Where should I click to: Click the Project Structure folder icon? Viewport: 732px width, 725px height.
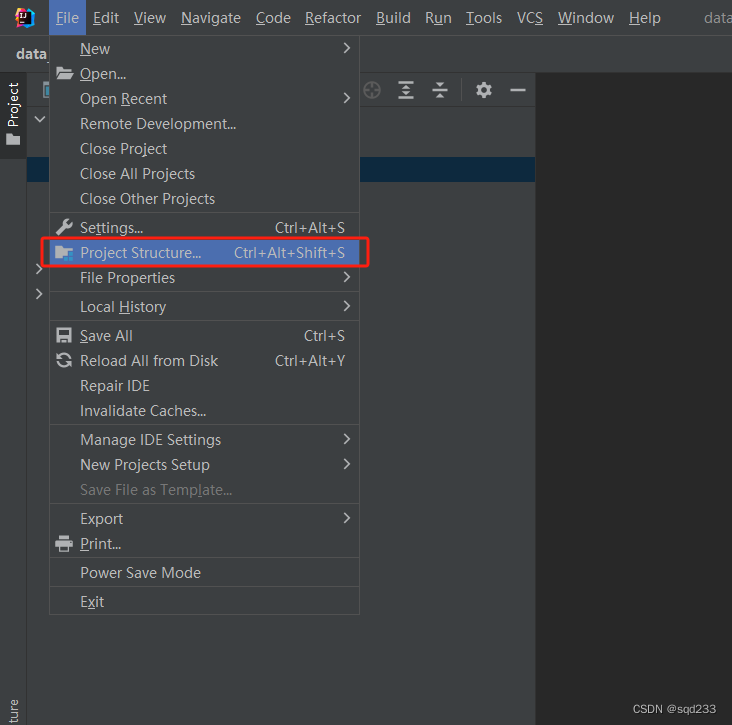64,253
